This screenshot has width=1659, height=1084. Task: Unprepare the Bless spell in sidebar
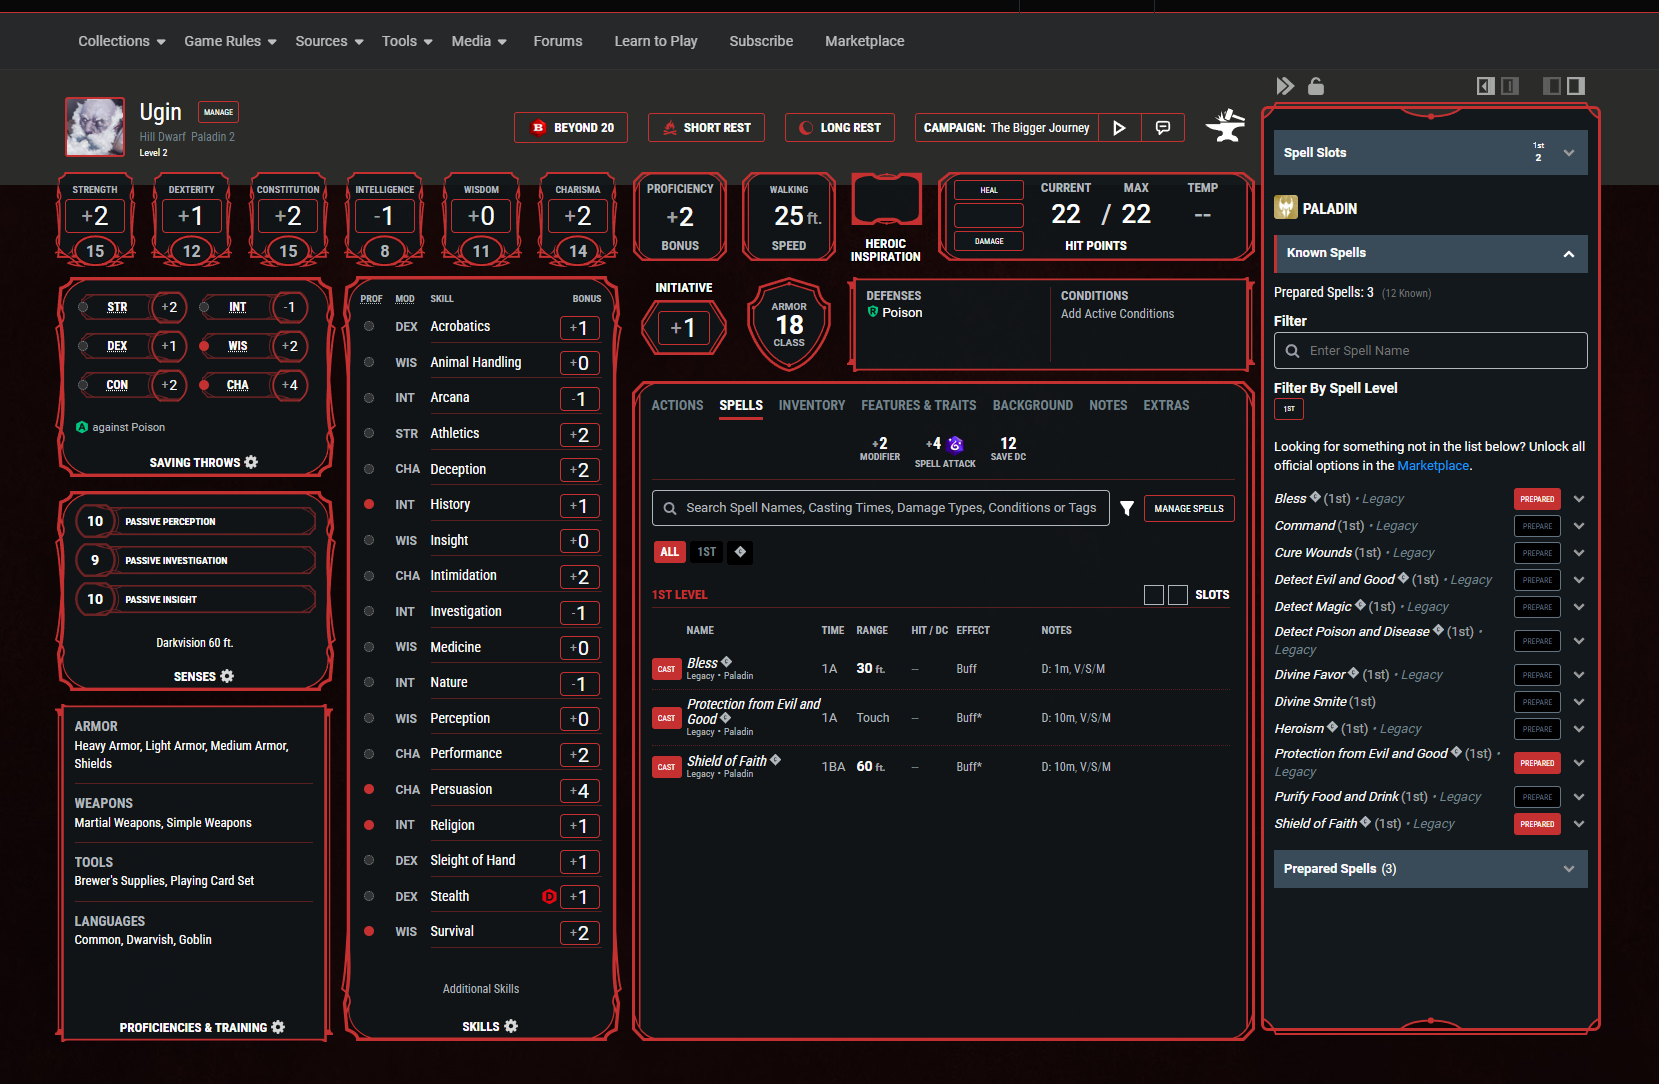point(1537,499)
